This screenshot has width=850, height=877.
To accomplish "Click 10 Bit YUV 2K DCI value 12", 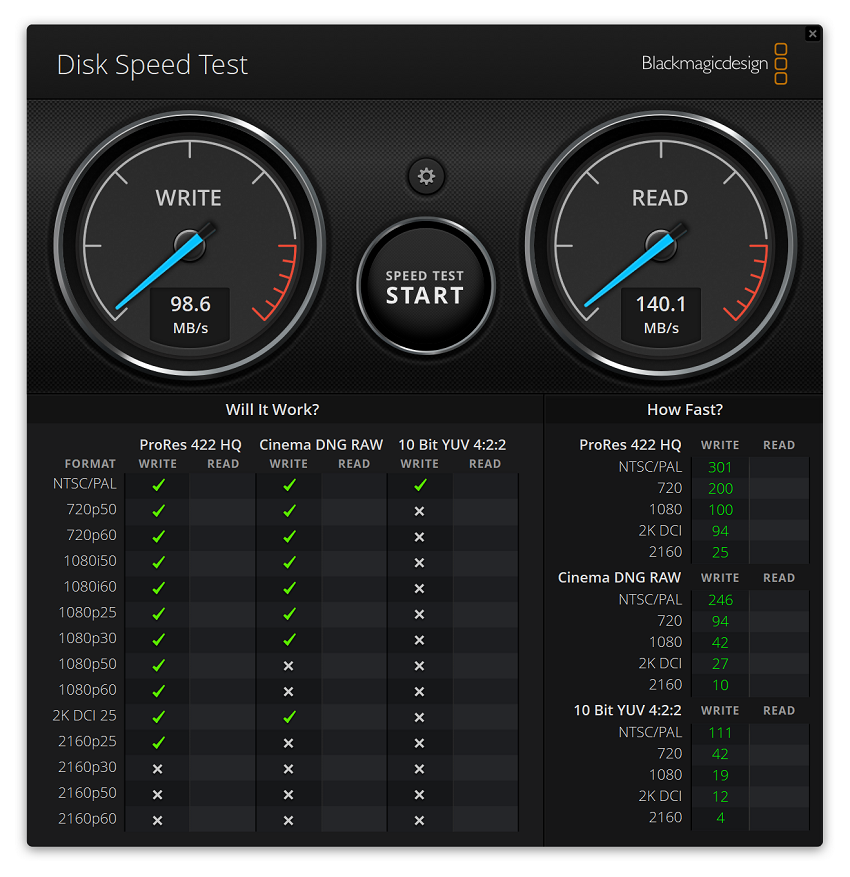I will pos(720,796).
